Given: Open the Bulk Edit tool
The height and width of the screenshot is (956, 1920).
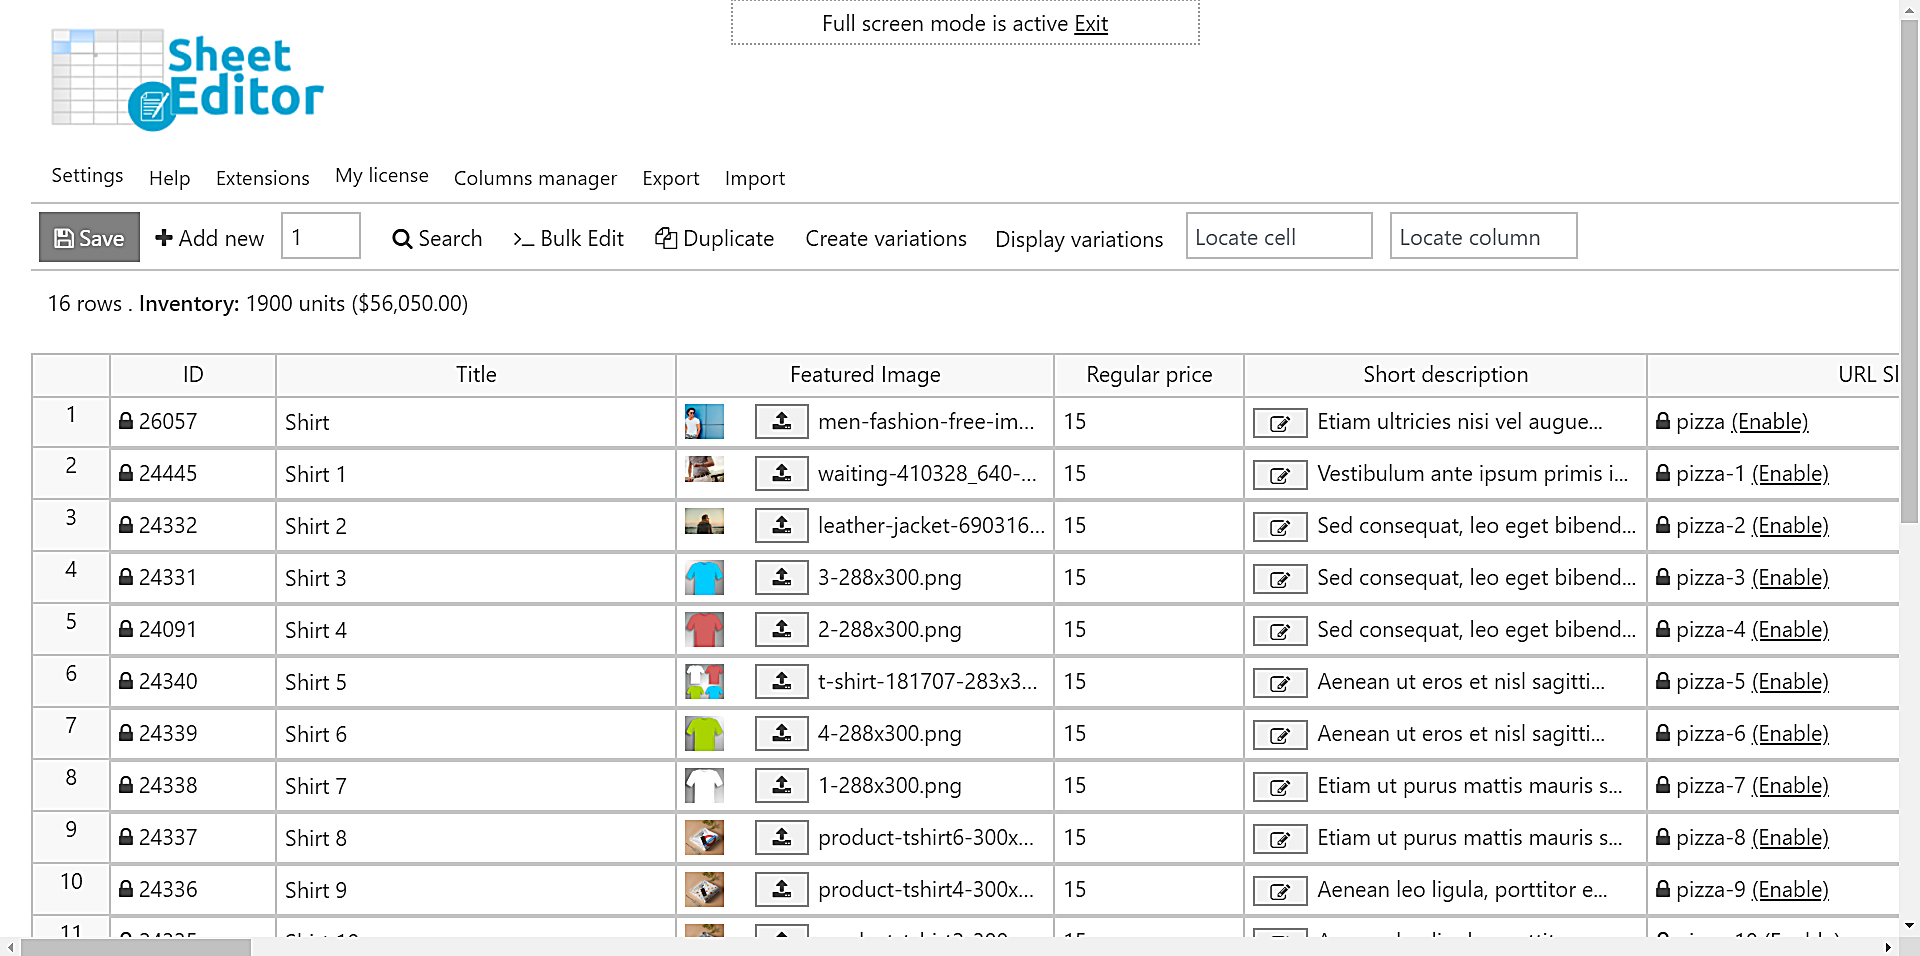Looking at the screenshot, I should (568, 238).
